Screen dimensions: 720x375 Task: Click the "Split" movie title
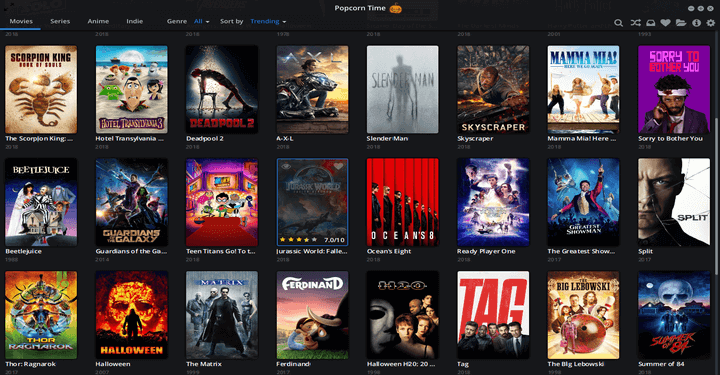click(x=645, y=251)
